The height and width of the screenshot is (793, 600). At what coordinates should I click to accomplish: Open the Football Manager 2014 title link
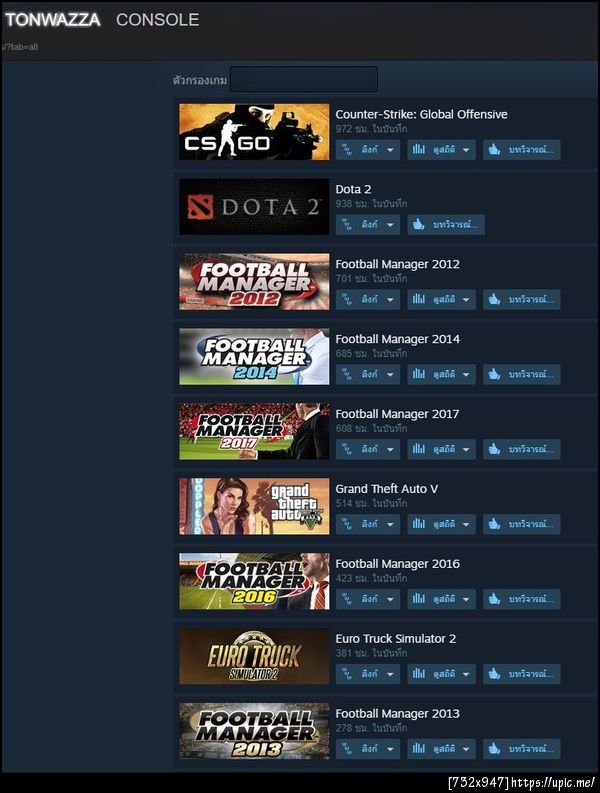(398, 339)
